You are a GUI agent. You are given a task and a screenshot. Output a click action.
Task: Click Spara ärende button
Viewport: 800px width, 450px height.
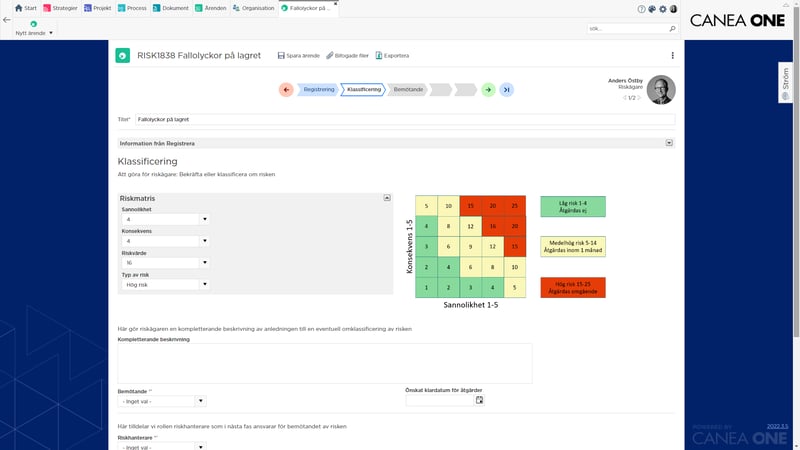298,56
